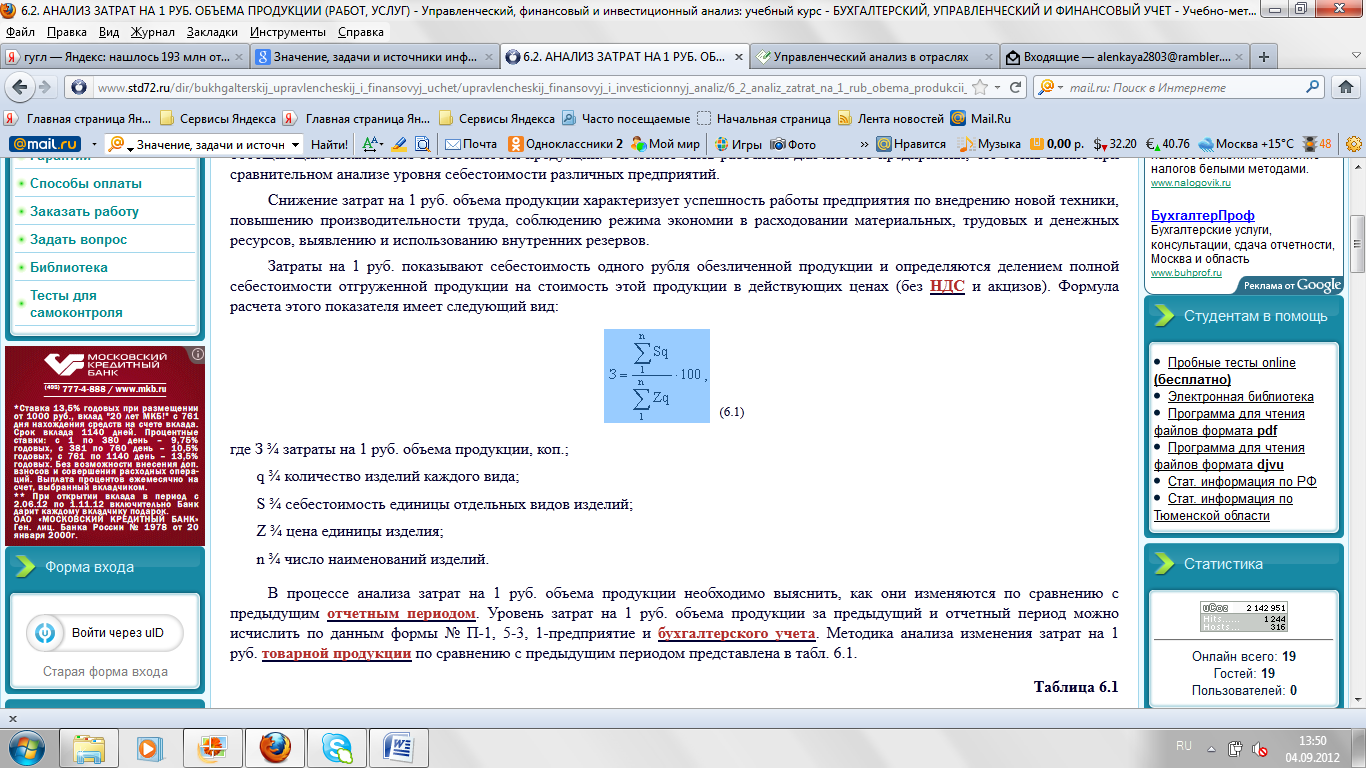Image resolution: width=1366 pixels, height=768 pixels.
Task: Click the Войти через uID button
Action: [105, 633]
